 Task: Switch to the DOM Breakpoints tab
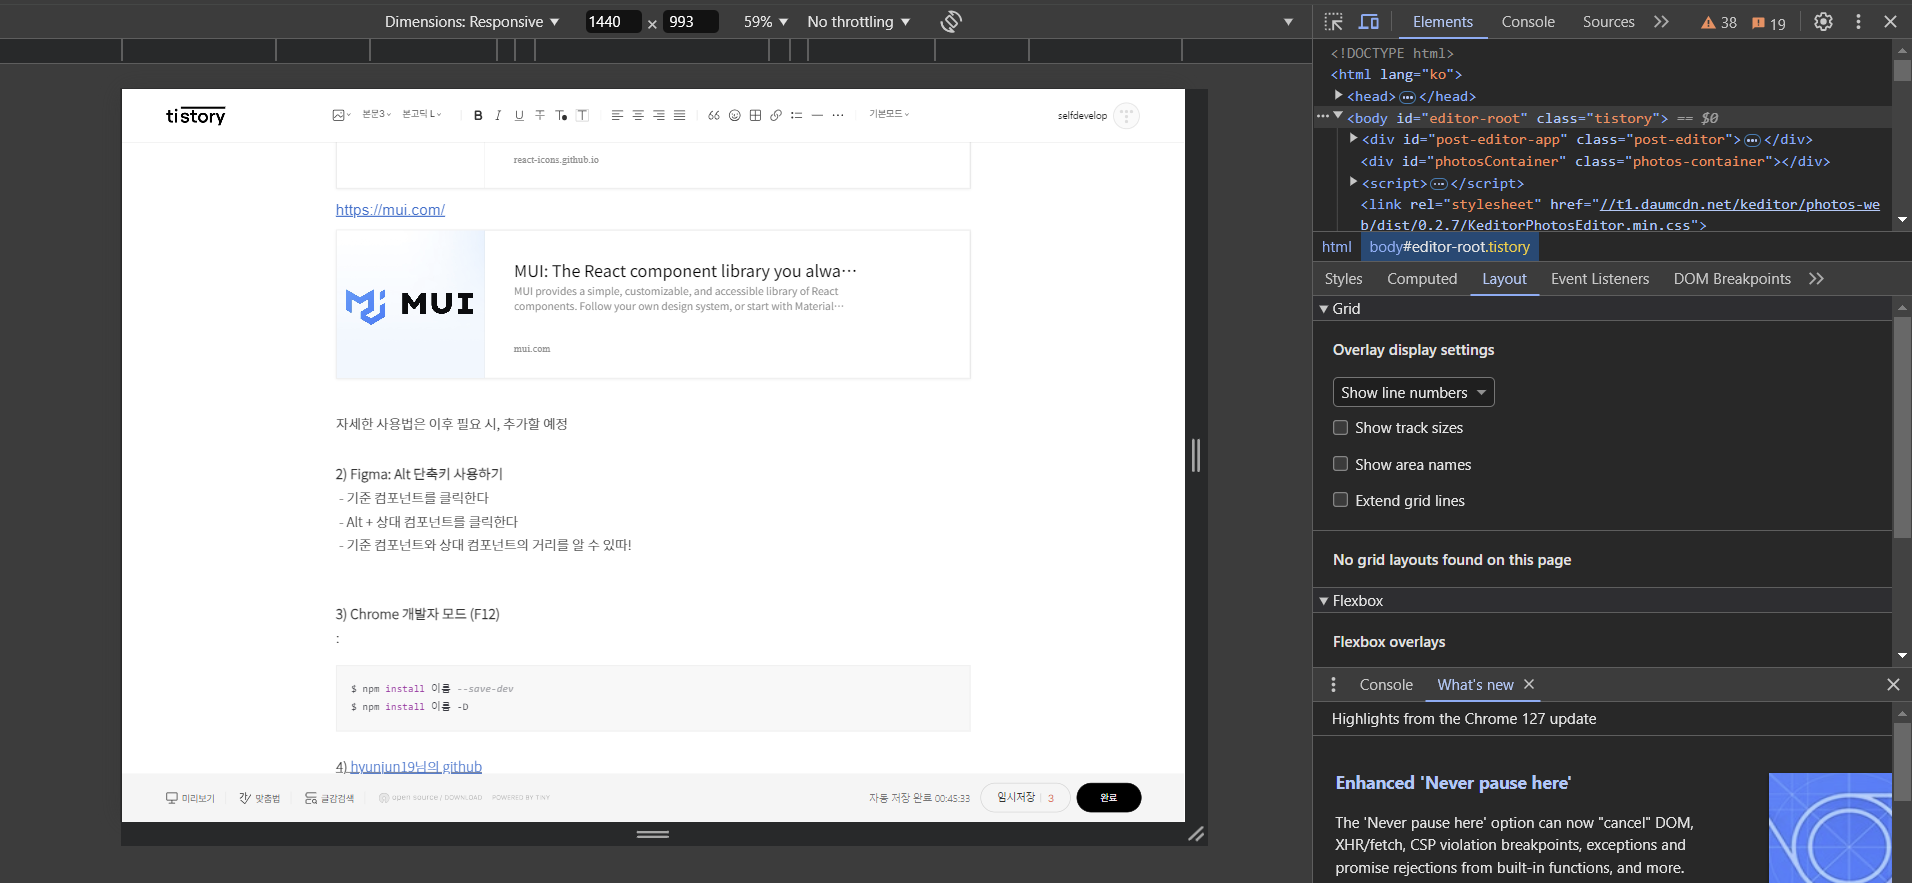point(1732,279)
